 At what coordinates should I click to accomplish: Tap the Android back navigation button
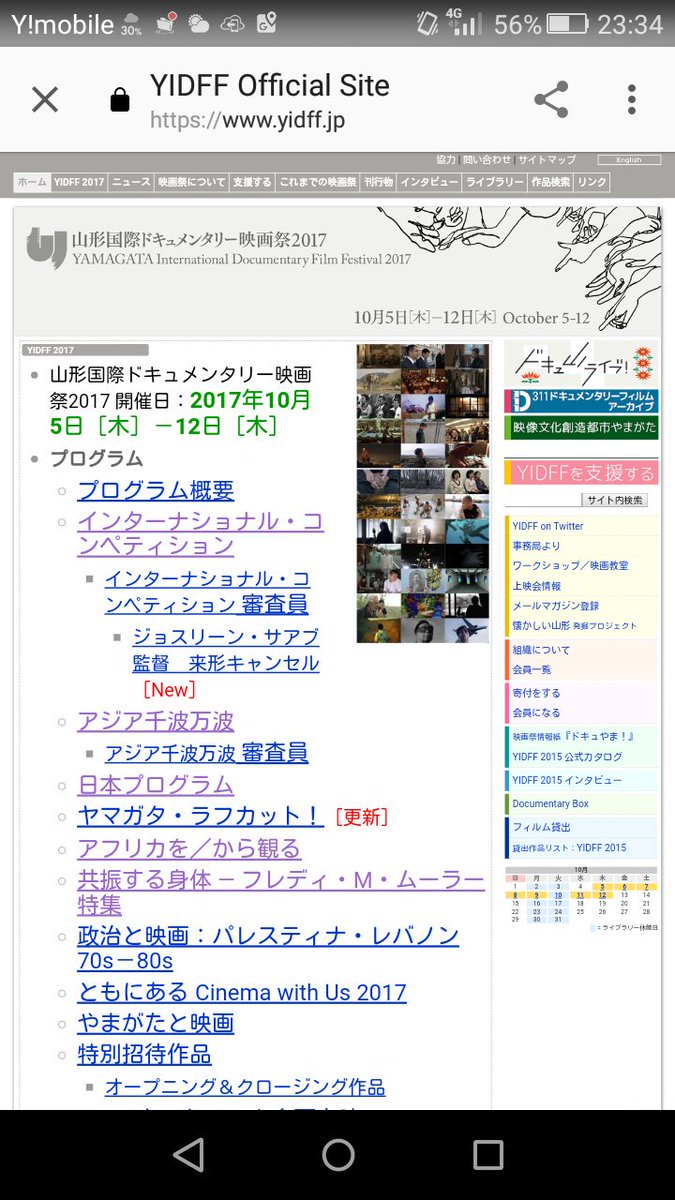click(188, 1154)
